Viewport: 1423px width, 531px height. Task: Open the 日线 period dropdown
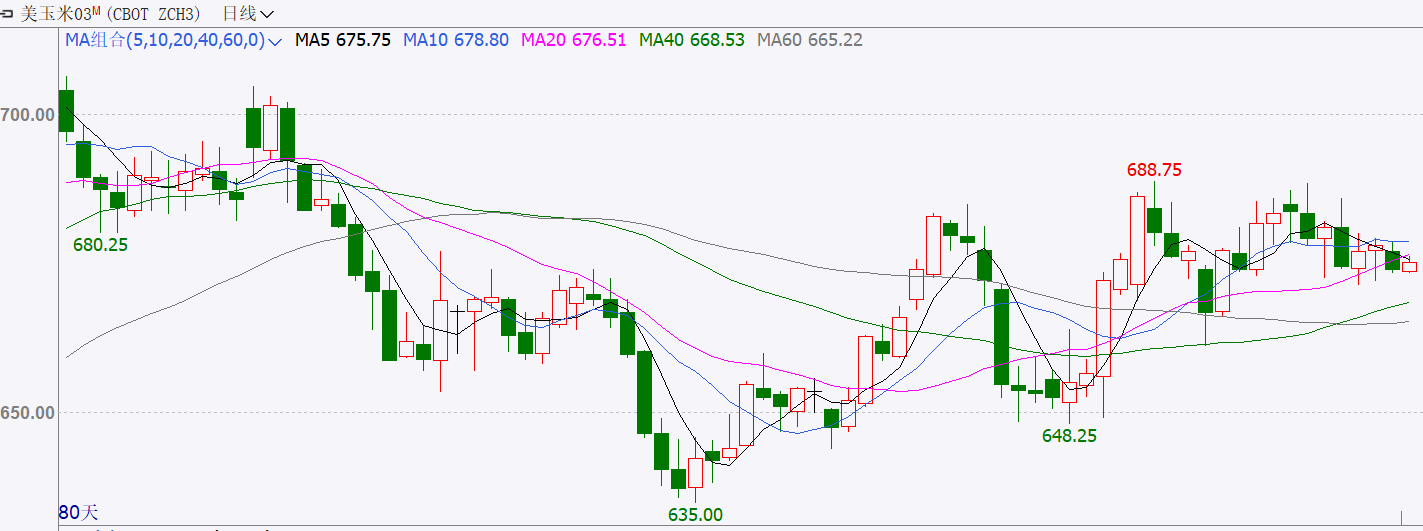point(247,14)
